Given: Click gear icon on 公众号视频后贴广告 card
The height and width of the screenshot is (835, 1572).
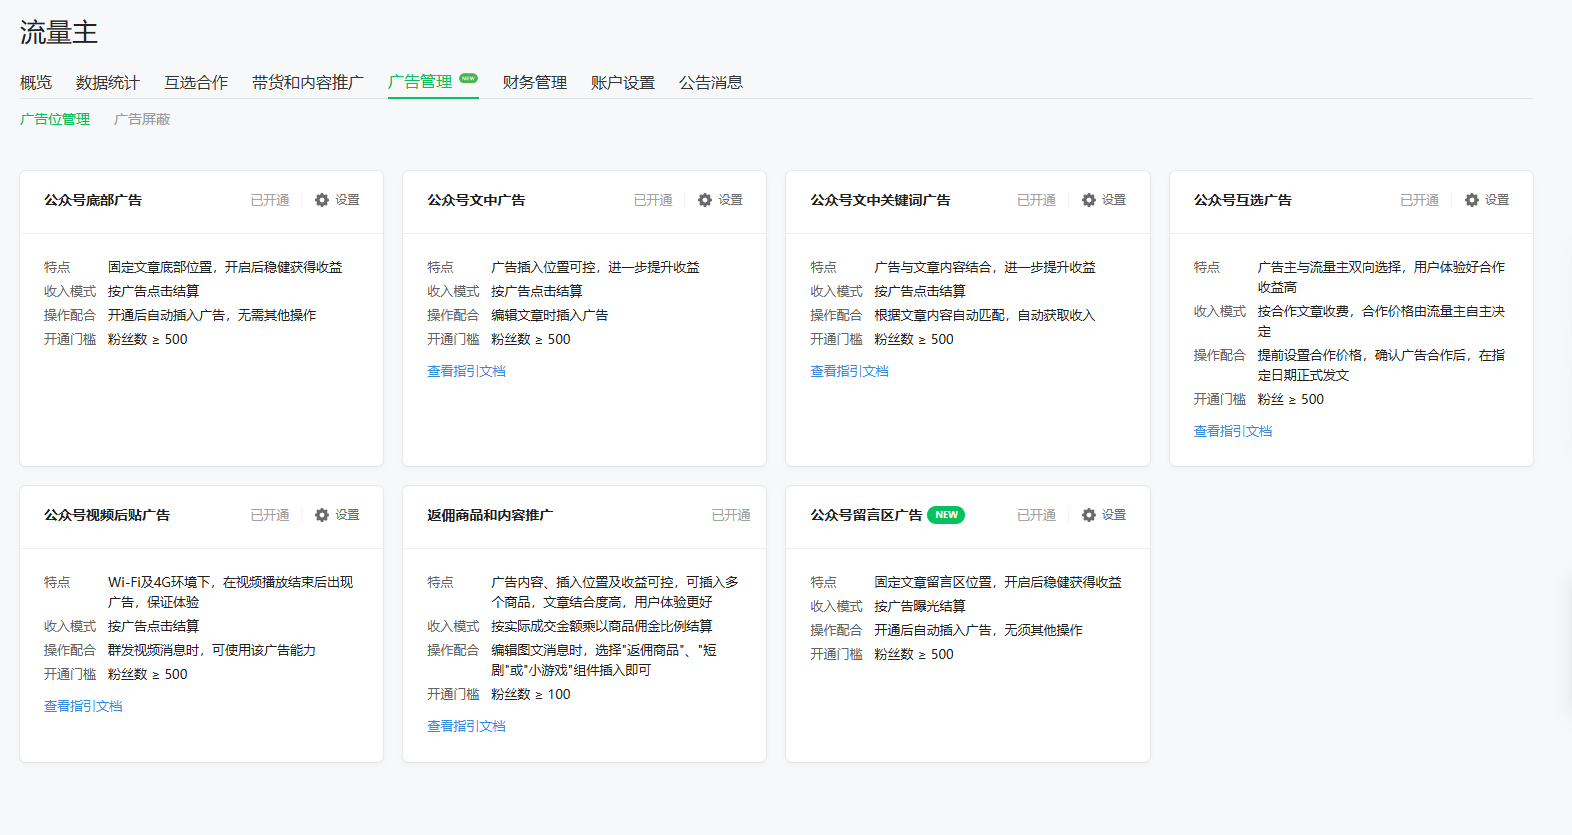Looking at the screenshot, I should click(322, 515).
